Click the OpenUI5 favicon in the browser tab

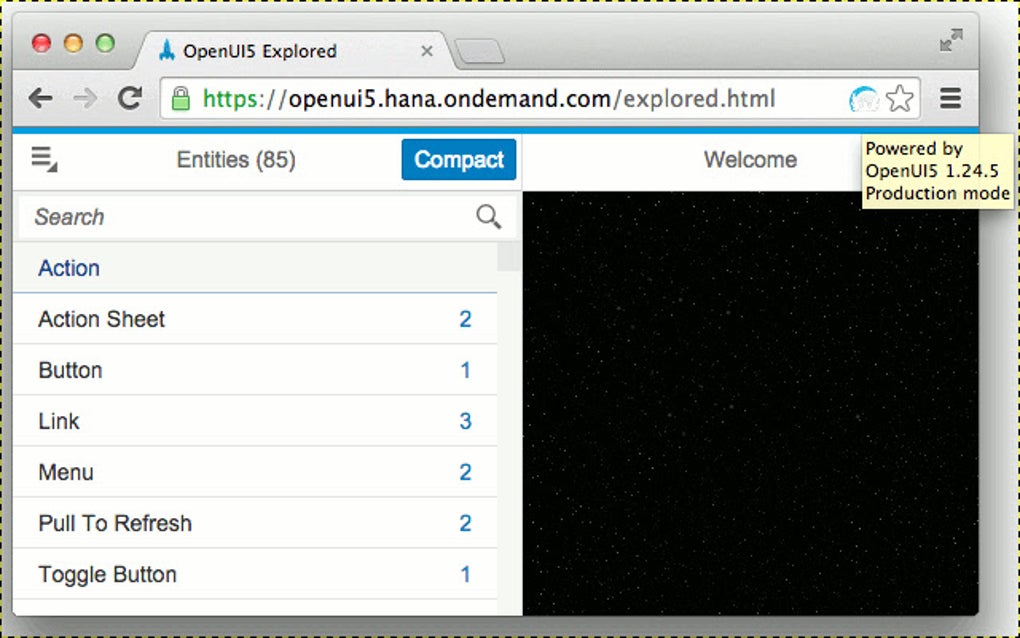click(x=166, y=50)
